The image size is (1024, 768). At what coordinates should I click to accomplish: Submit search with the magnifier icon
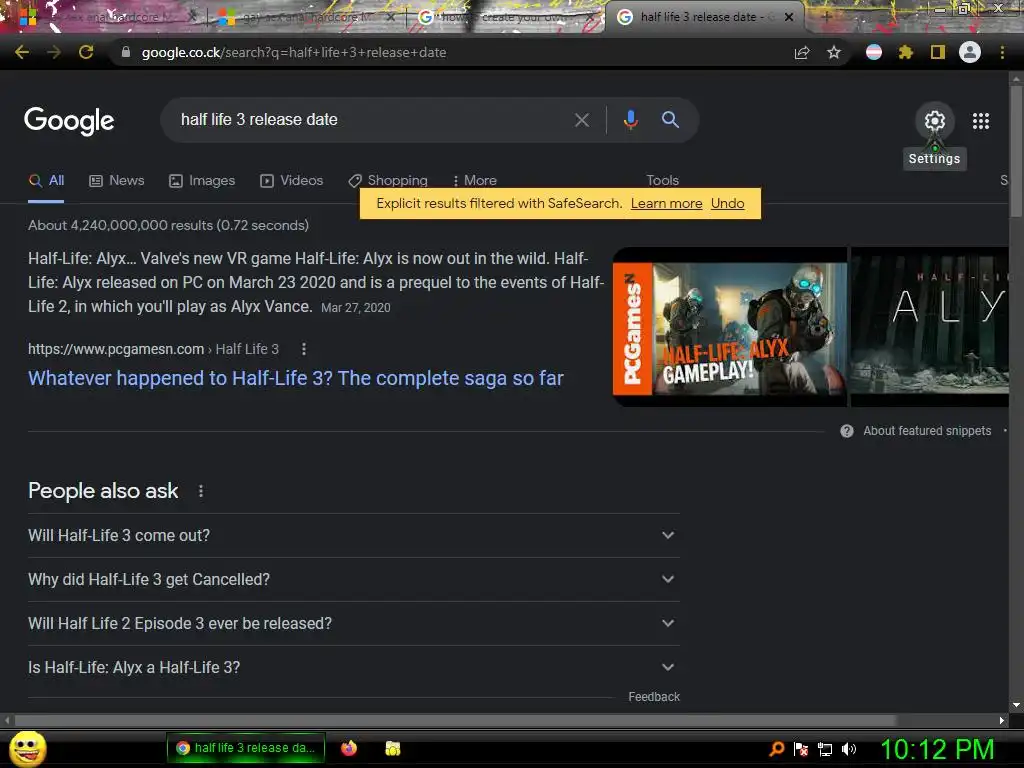(670, 120)
